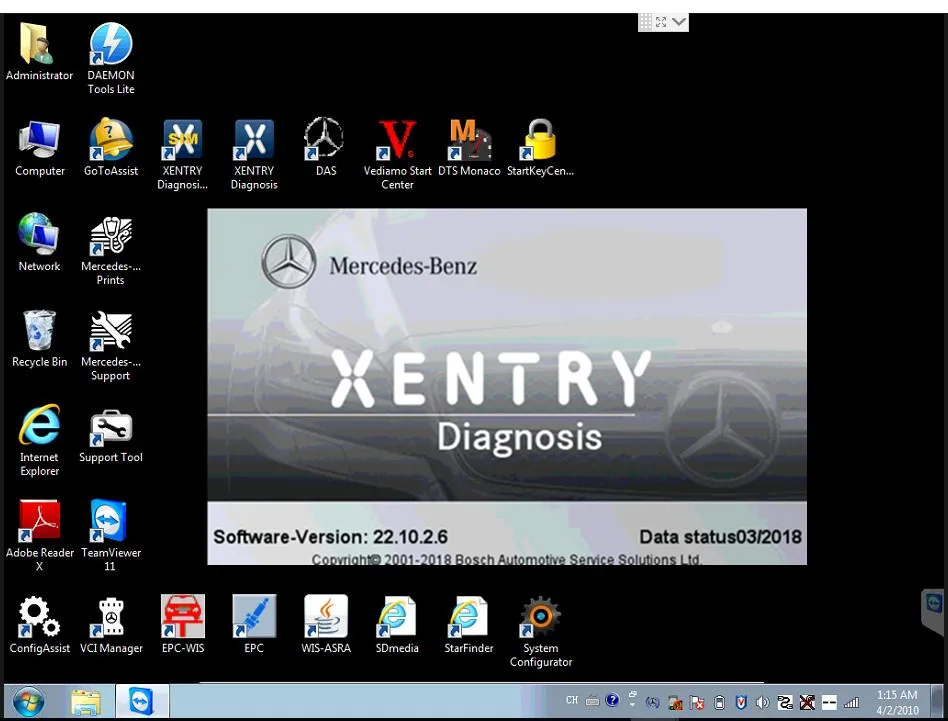Launch EPC spark plug shortcut
This screenshot has height=721, width=948.
coord(254,625)
